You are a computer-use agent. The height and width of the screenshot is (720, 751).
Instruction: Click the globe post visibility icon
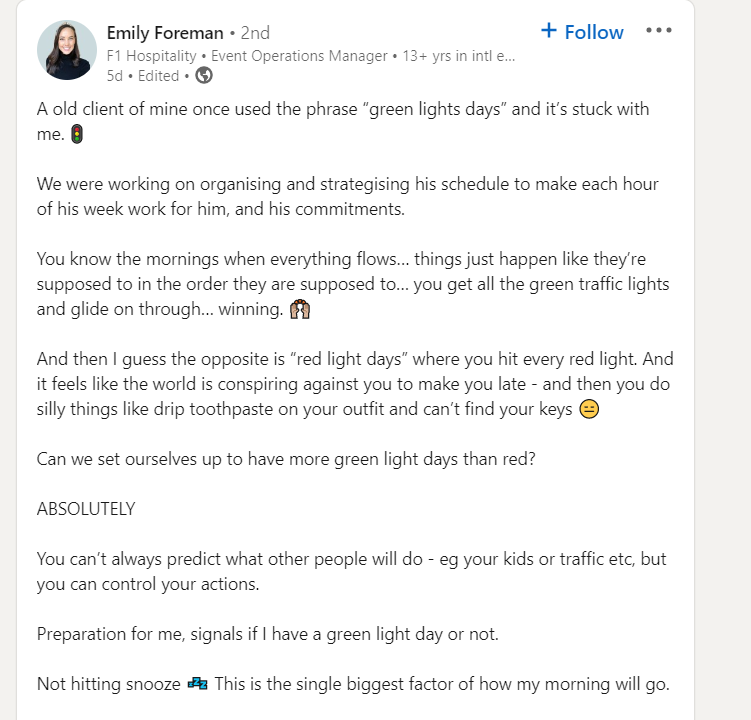click(x=204, y=75)
